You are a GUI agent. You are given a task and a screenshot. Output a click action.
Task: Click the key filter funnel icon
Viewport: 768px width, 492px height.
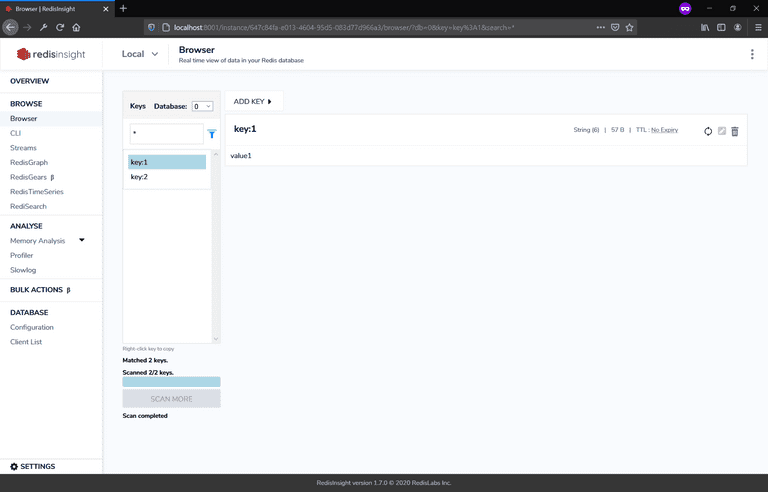point(212,134)
